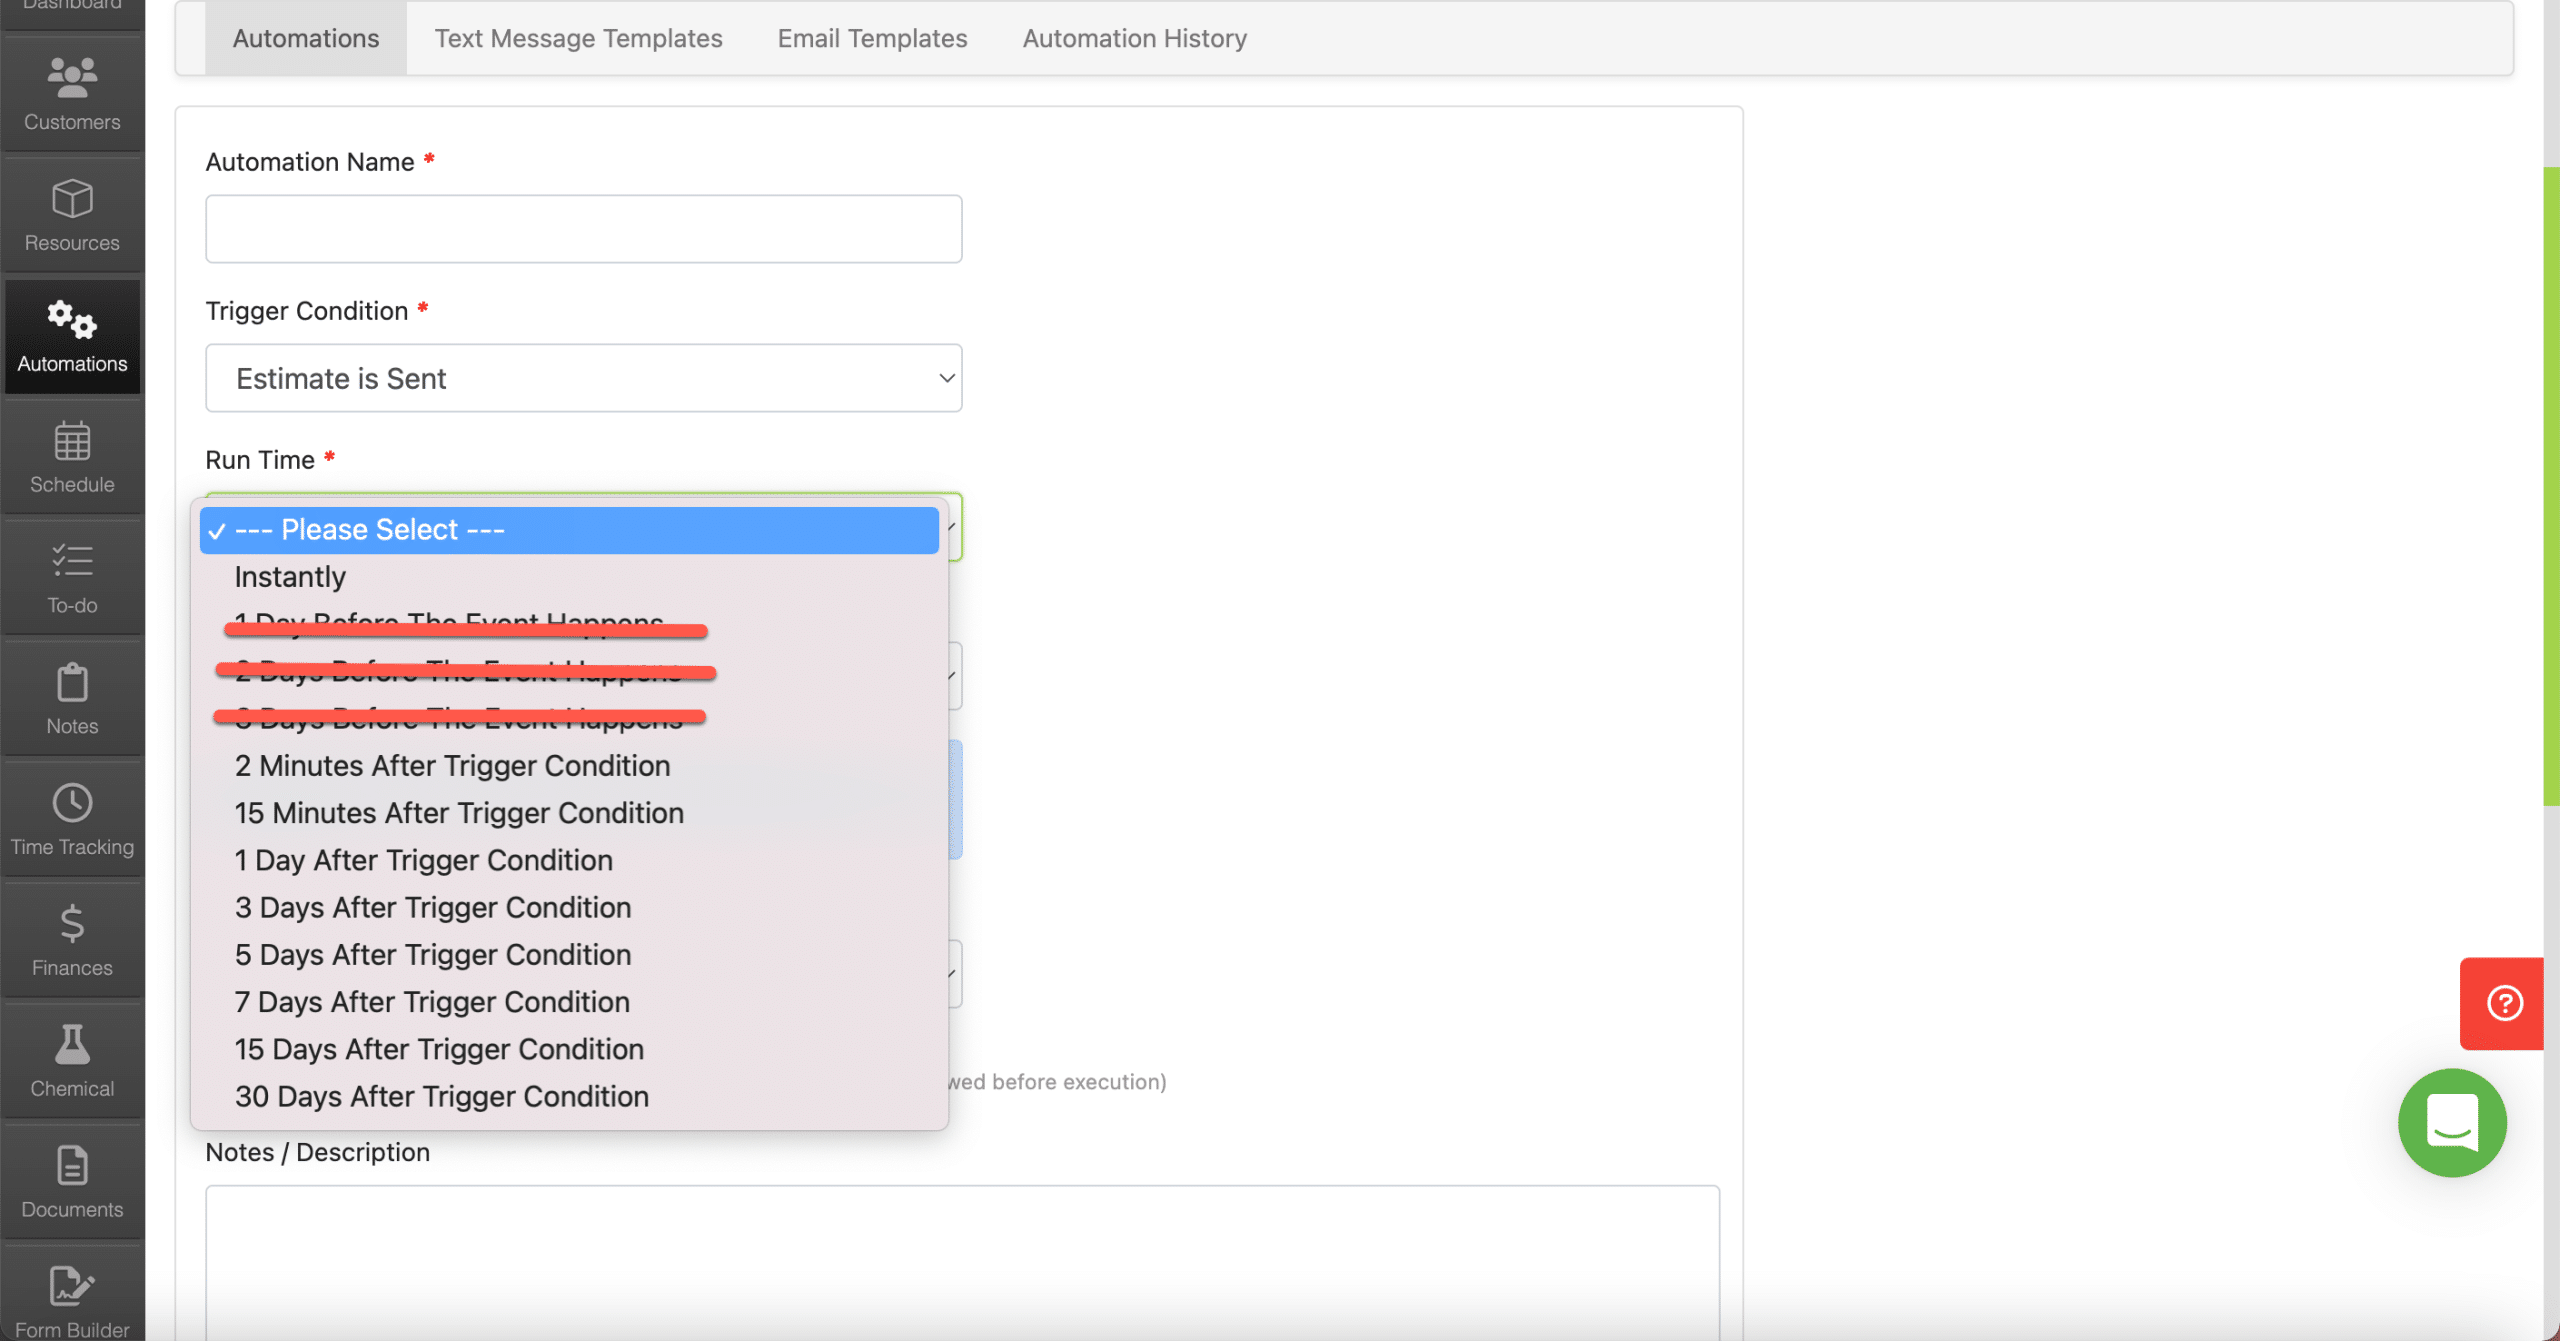Viewport: 2560px width, 1341px height.
Task: Open the Customers section
Action: (x=71, y=93)
